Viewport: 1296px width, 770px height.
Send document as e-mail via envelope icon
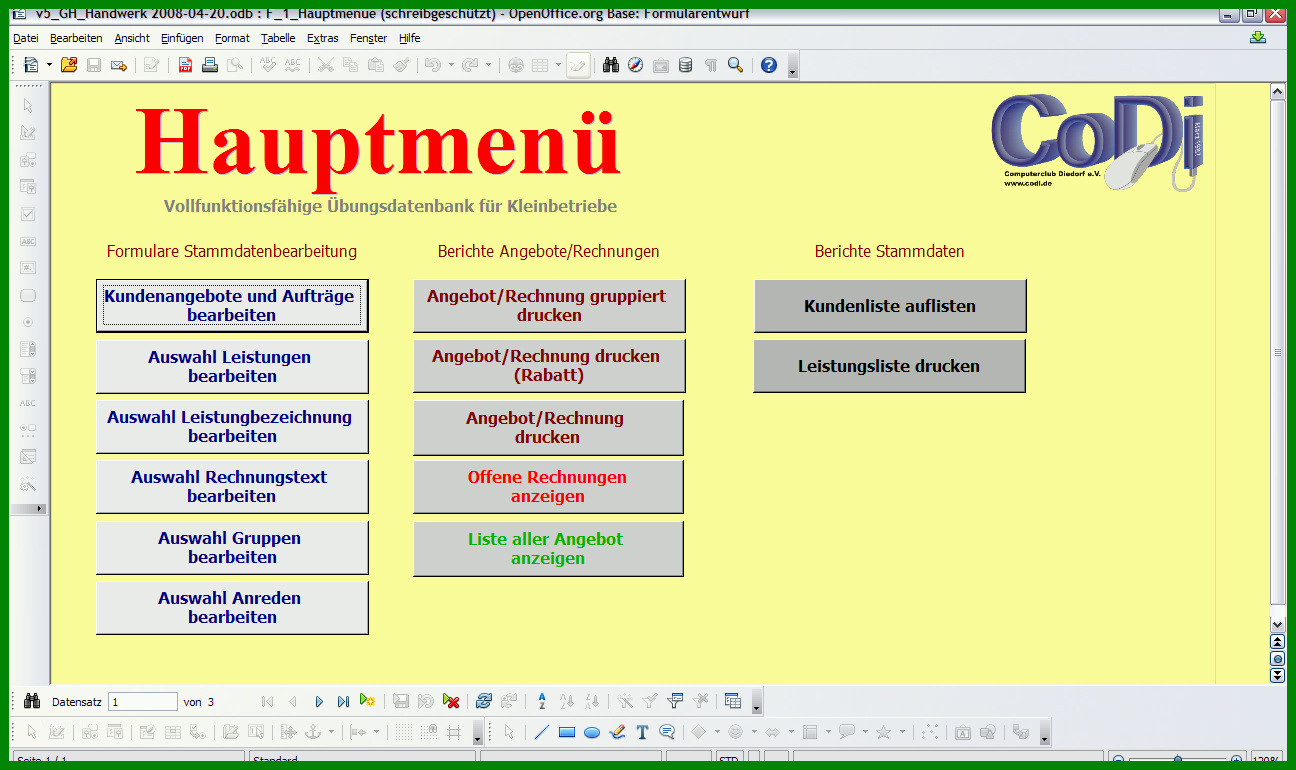coord(118,65)
